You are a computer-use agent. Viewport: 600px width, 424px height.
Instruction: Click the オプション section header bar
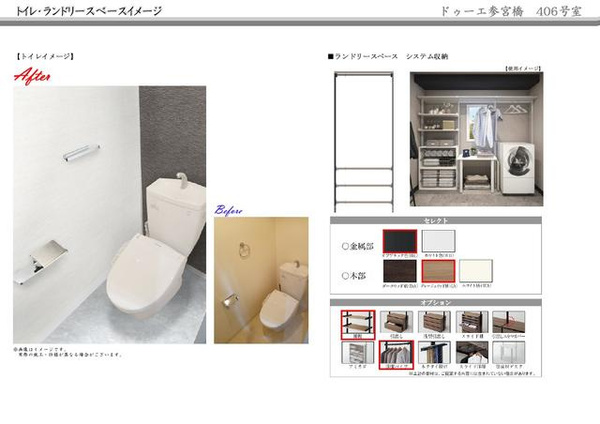(x=436, y=302)
